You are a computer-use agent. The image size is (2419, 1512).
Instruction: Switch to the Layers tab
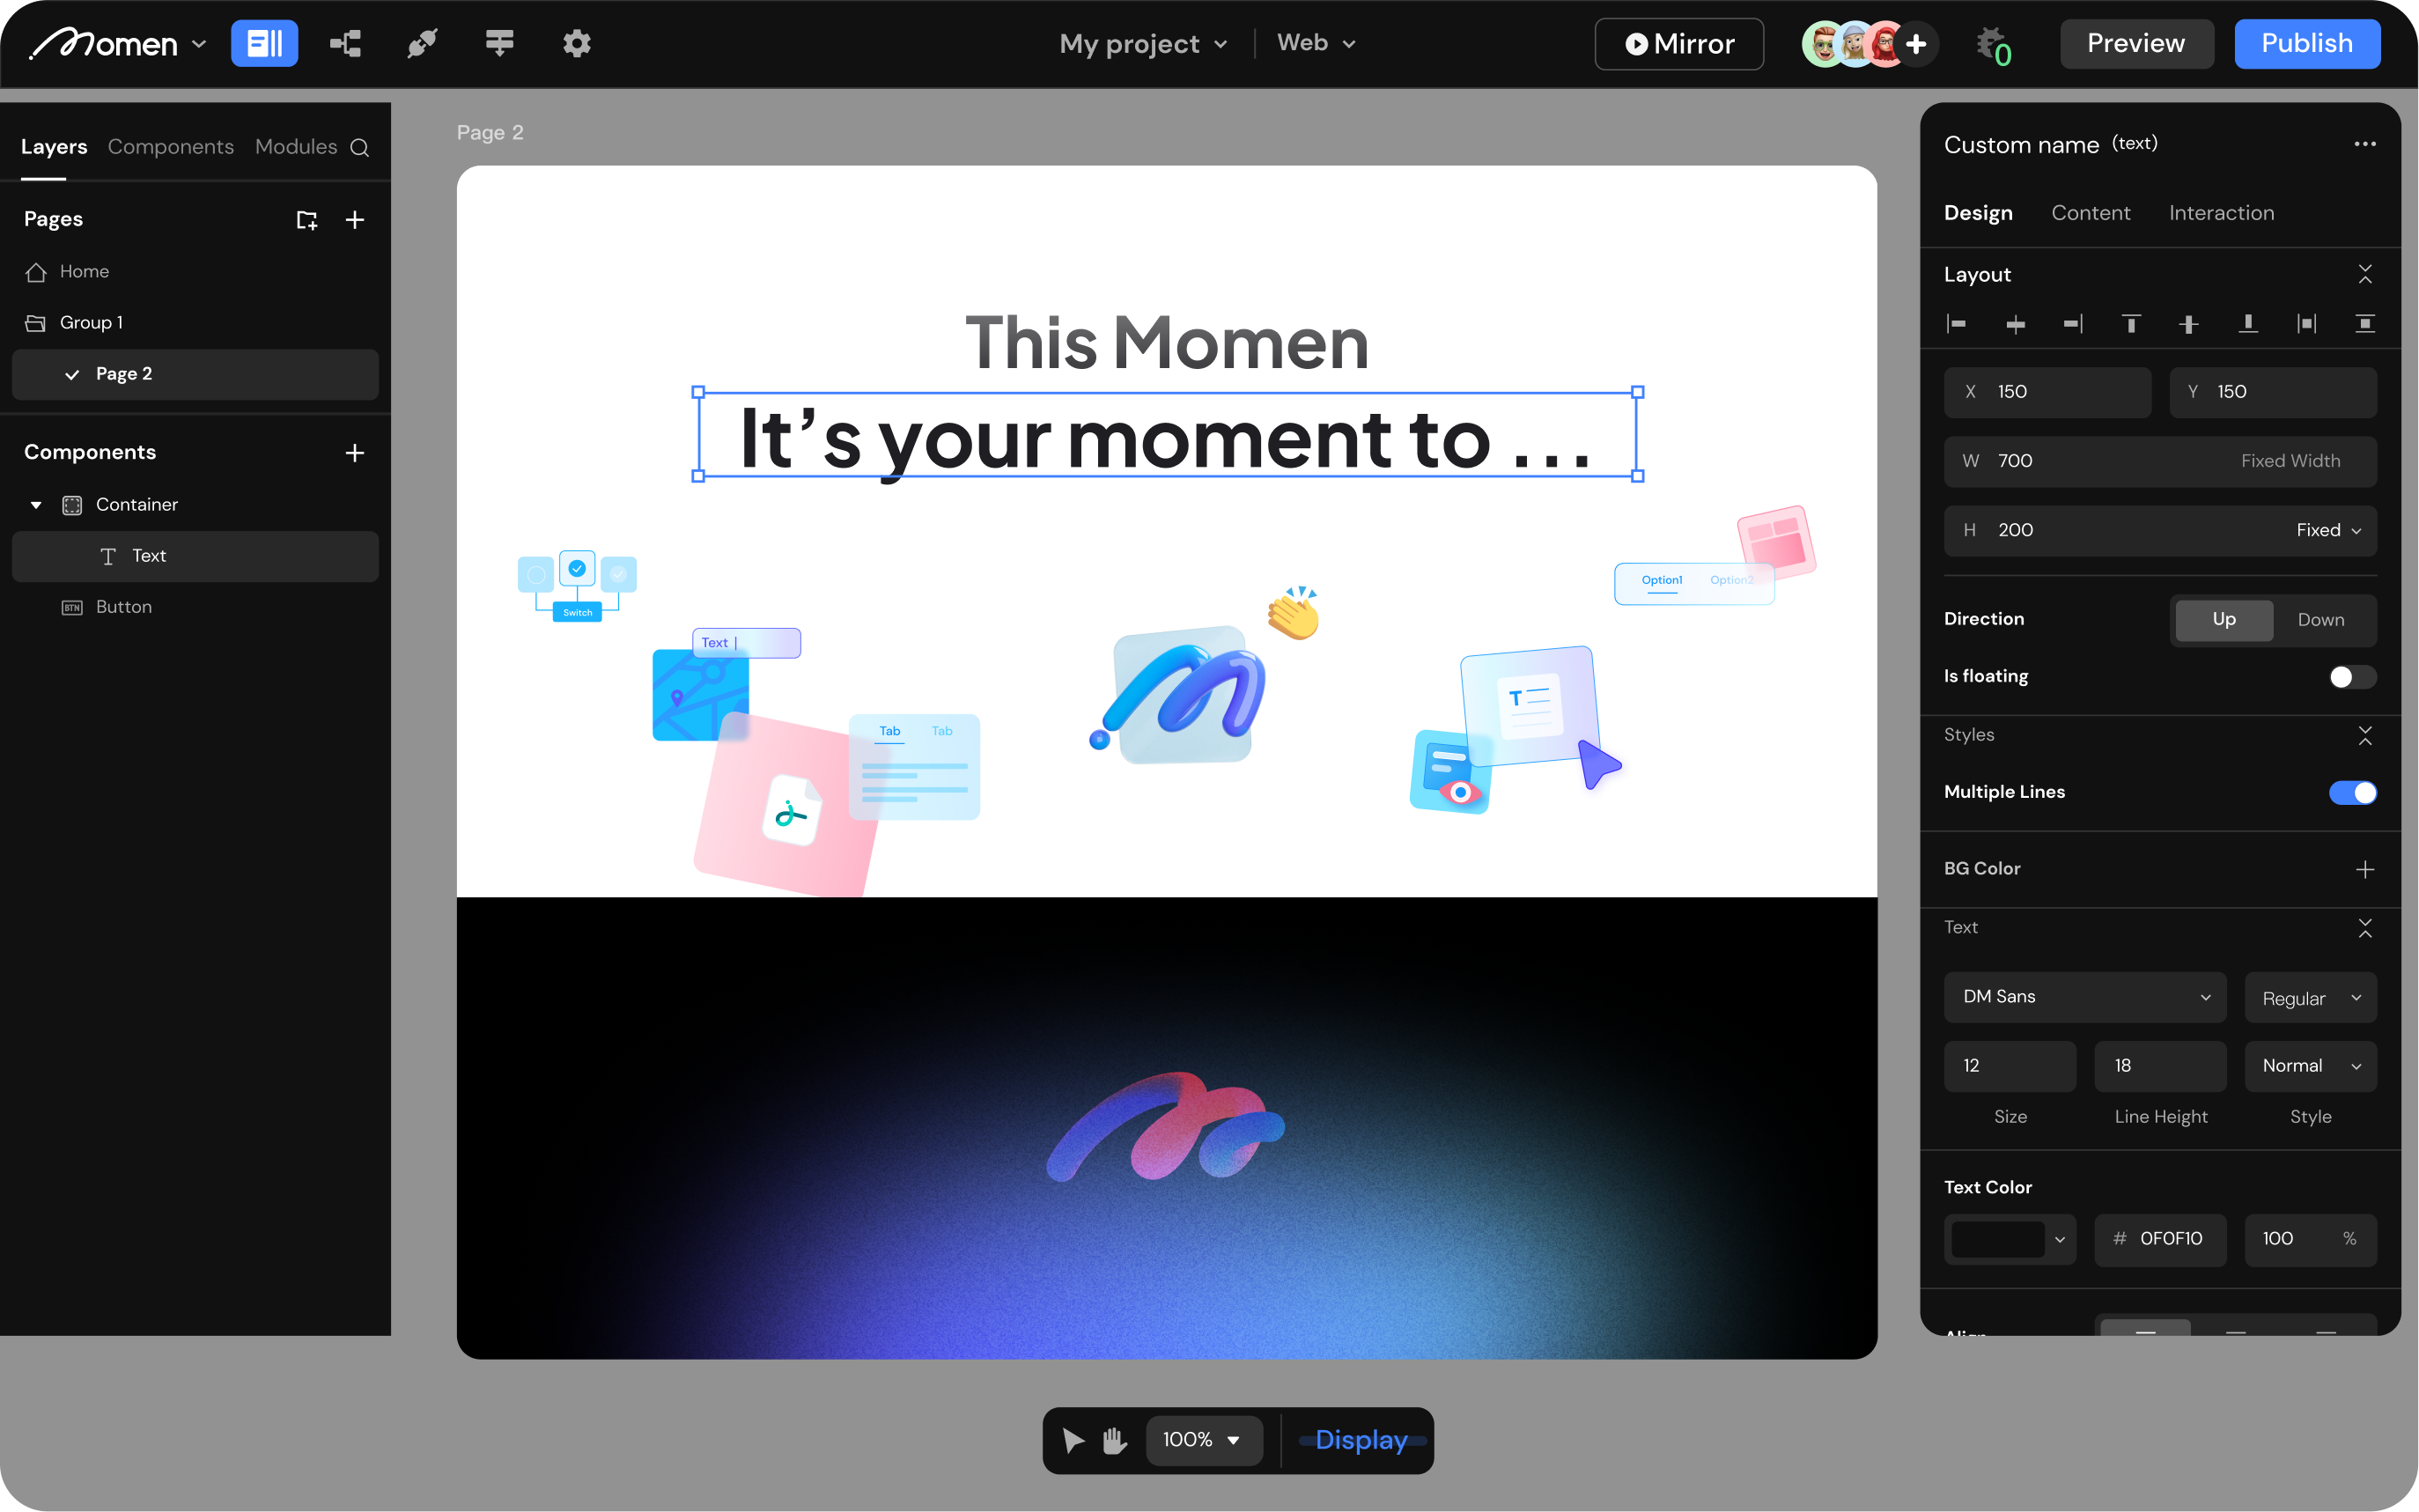tap(54, 147)
